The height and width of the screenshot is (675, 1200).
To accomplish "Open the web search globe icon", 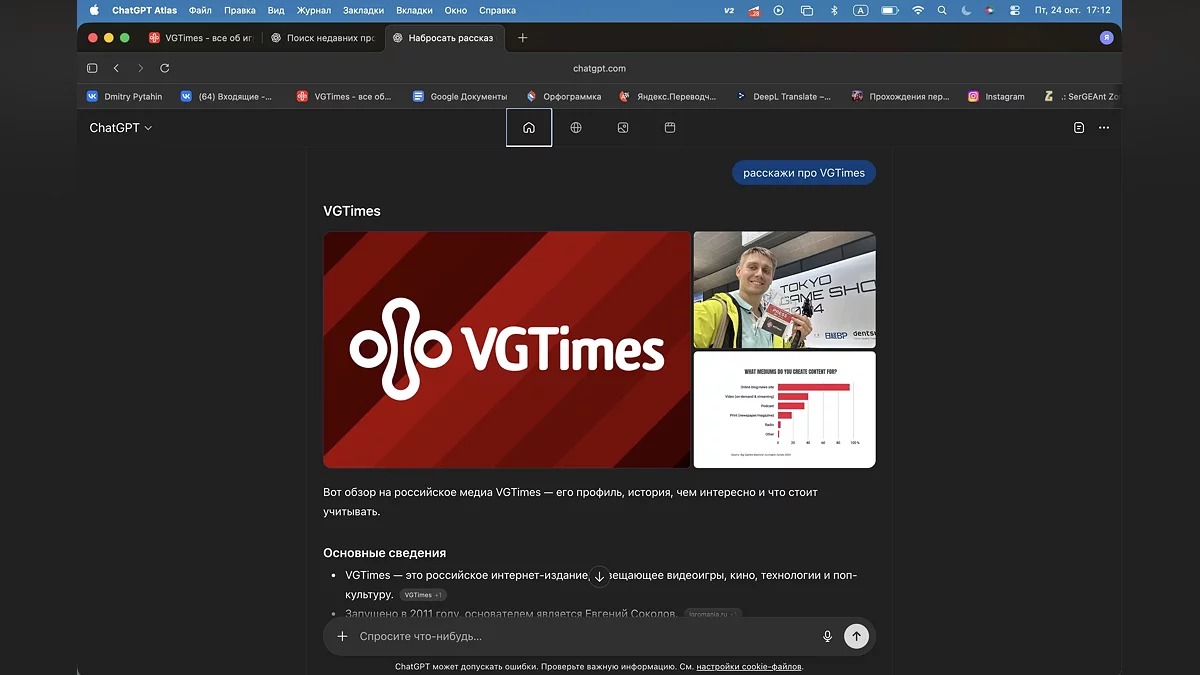I will tap(576, 128).
